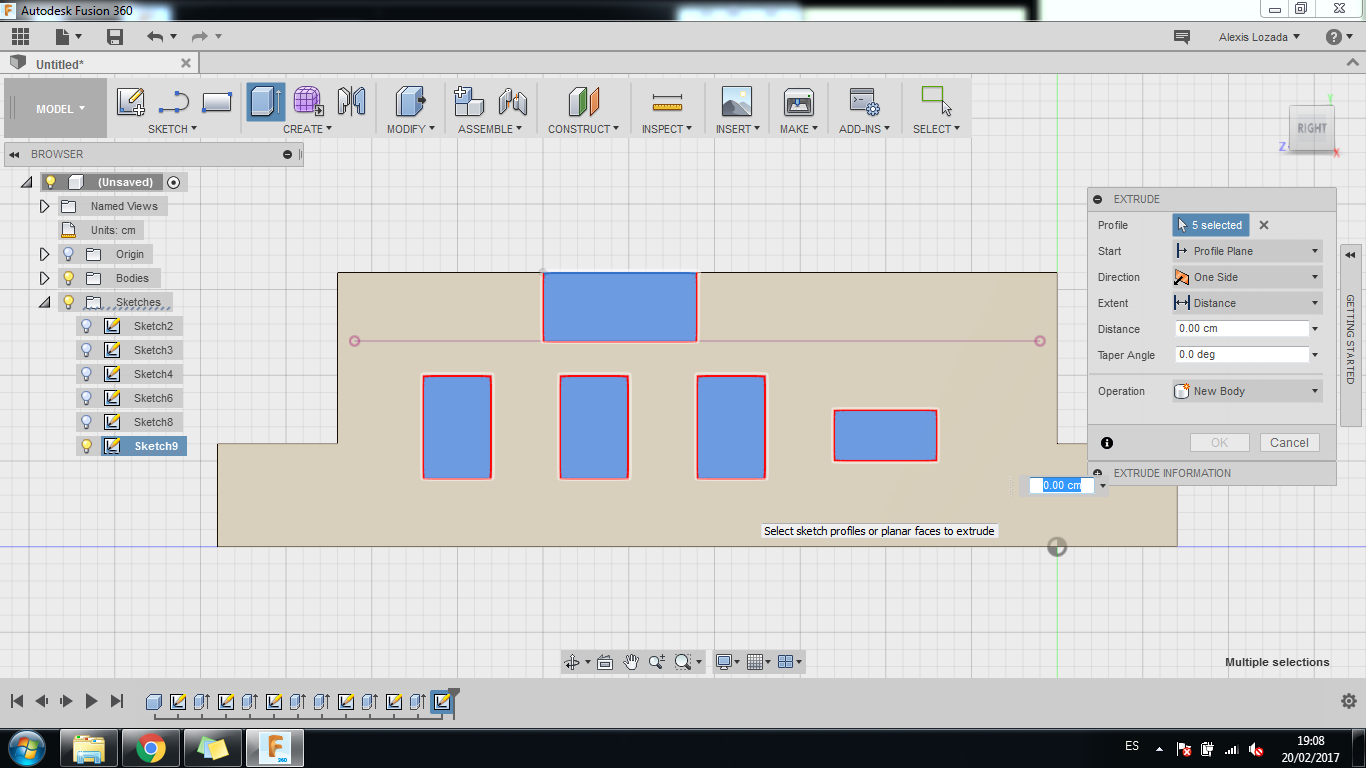Click the Look At icon

pyautogui.click(x=605, y=662)
